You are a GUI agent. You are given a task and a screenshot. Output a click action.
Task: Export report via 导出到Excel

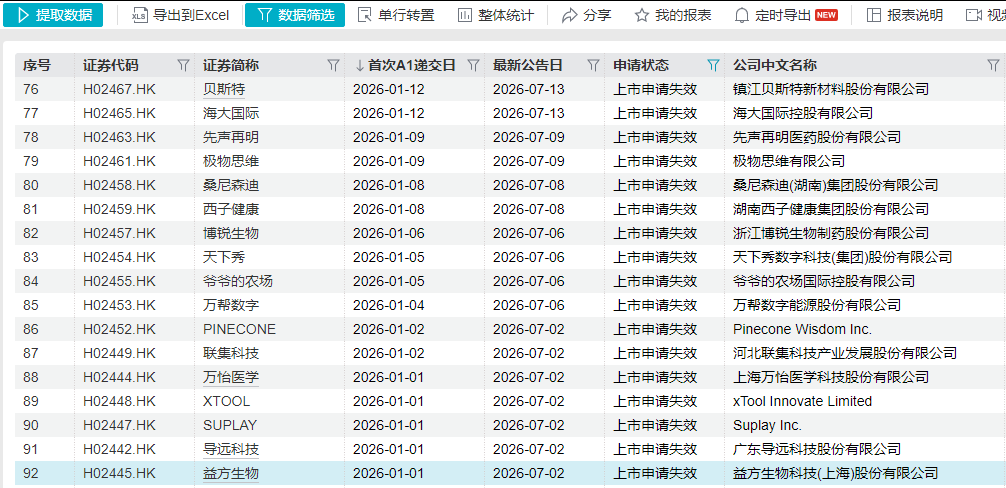[x=180, y=15]
